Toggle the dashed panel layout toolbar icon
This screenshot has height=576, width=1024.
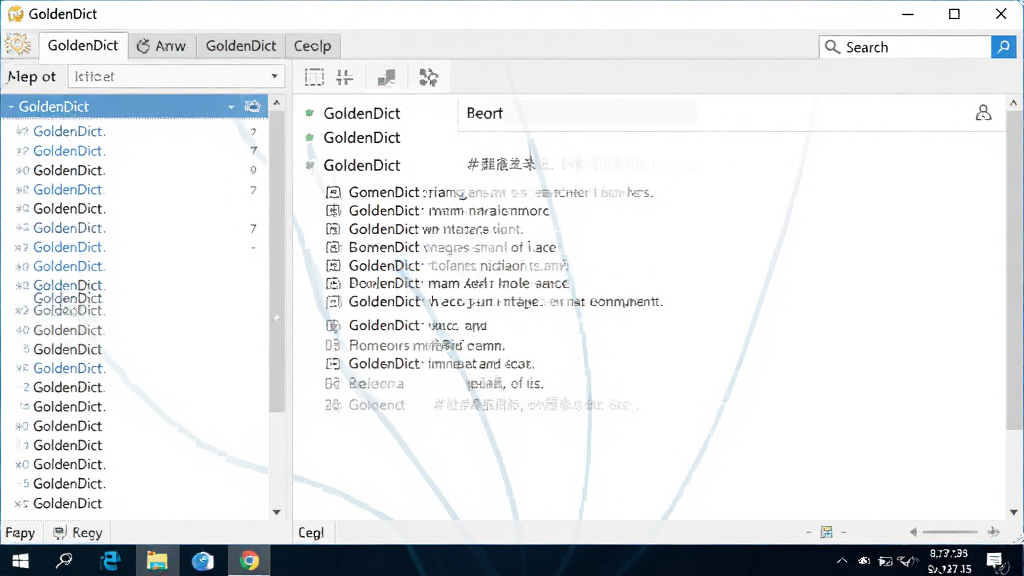click(314, 77)
